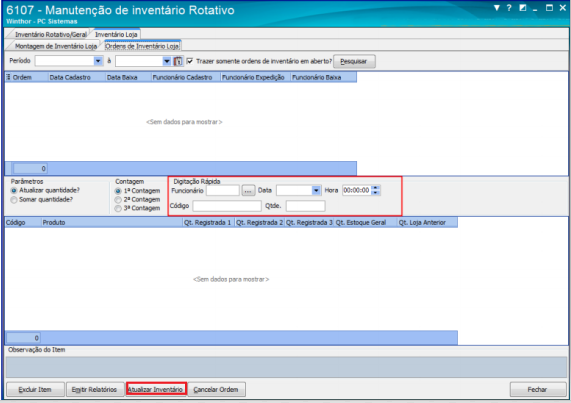
Task: Click Emitir Relatórios button
Action: (94, 390)
